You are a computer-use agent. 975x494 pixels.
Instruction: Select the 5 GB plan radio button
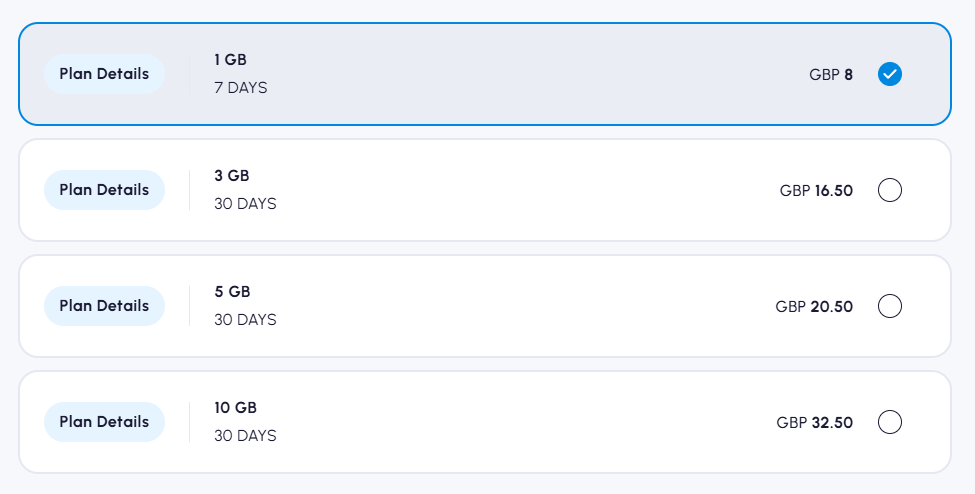coord(889,306)
